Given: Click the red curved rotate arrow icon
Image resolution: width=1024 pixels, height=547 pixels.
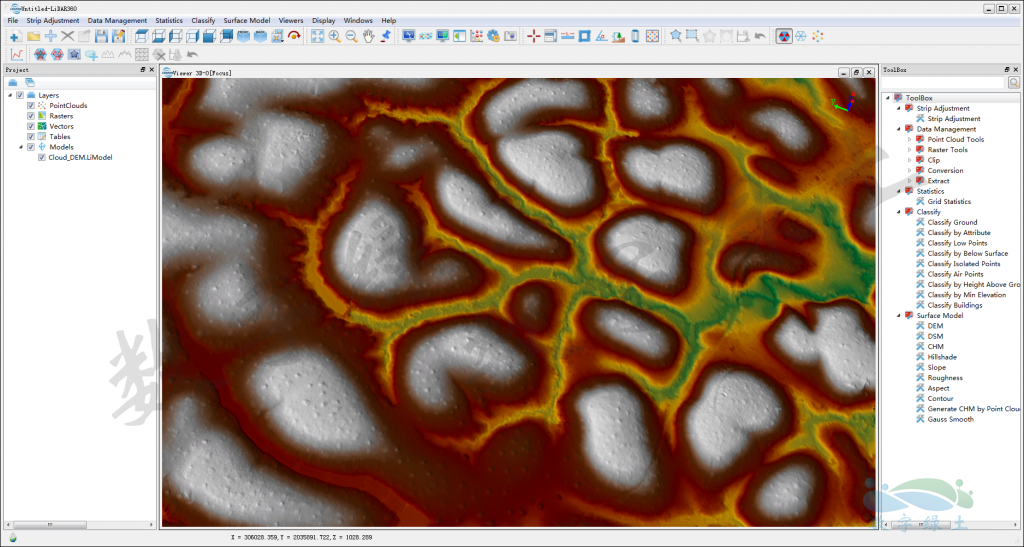Looking at the screenshot, I should pos(294,36).
